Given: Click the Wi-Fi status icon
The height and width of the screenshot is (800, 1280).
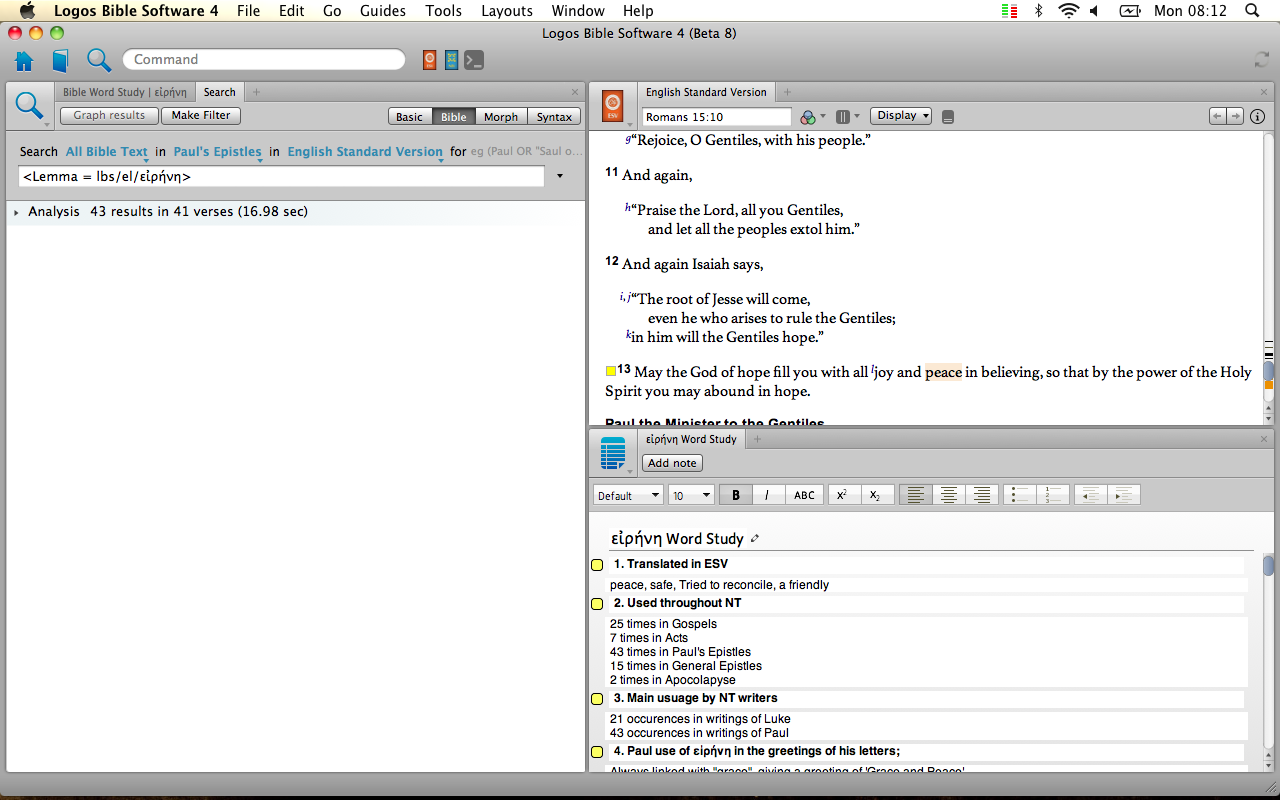Looking at the screenshot, I should point(1069,11).
